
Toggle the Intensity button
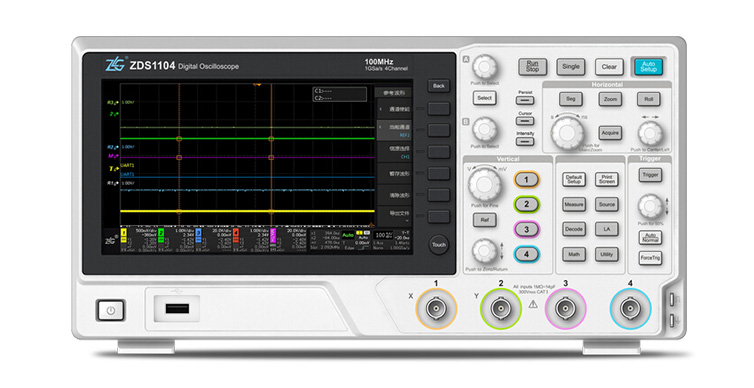525,141
